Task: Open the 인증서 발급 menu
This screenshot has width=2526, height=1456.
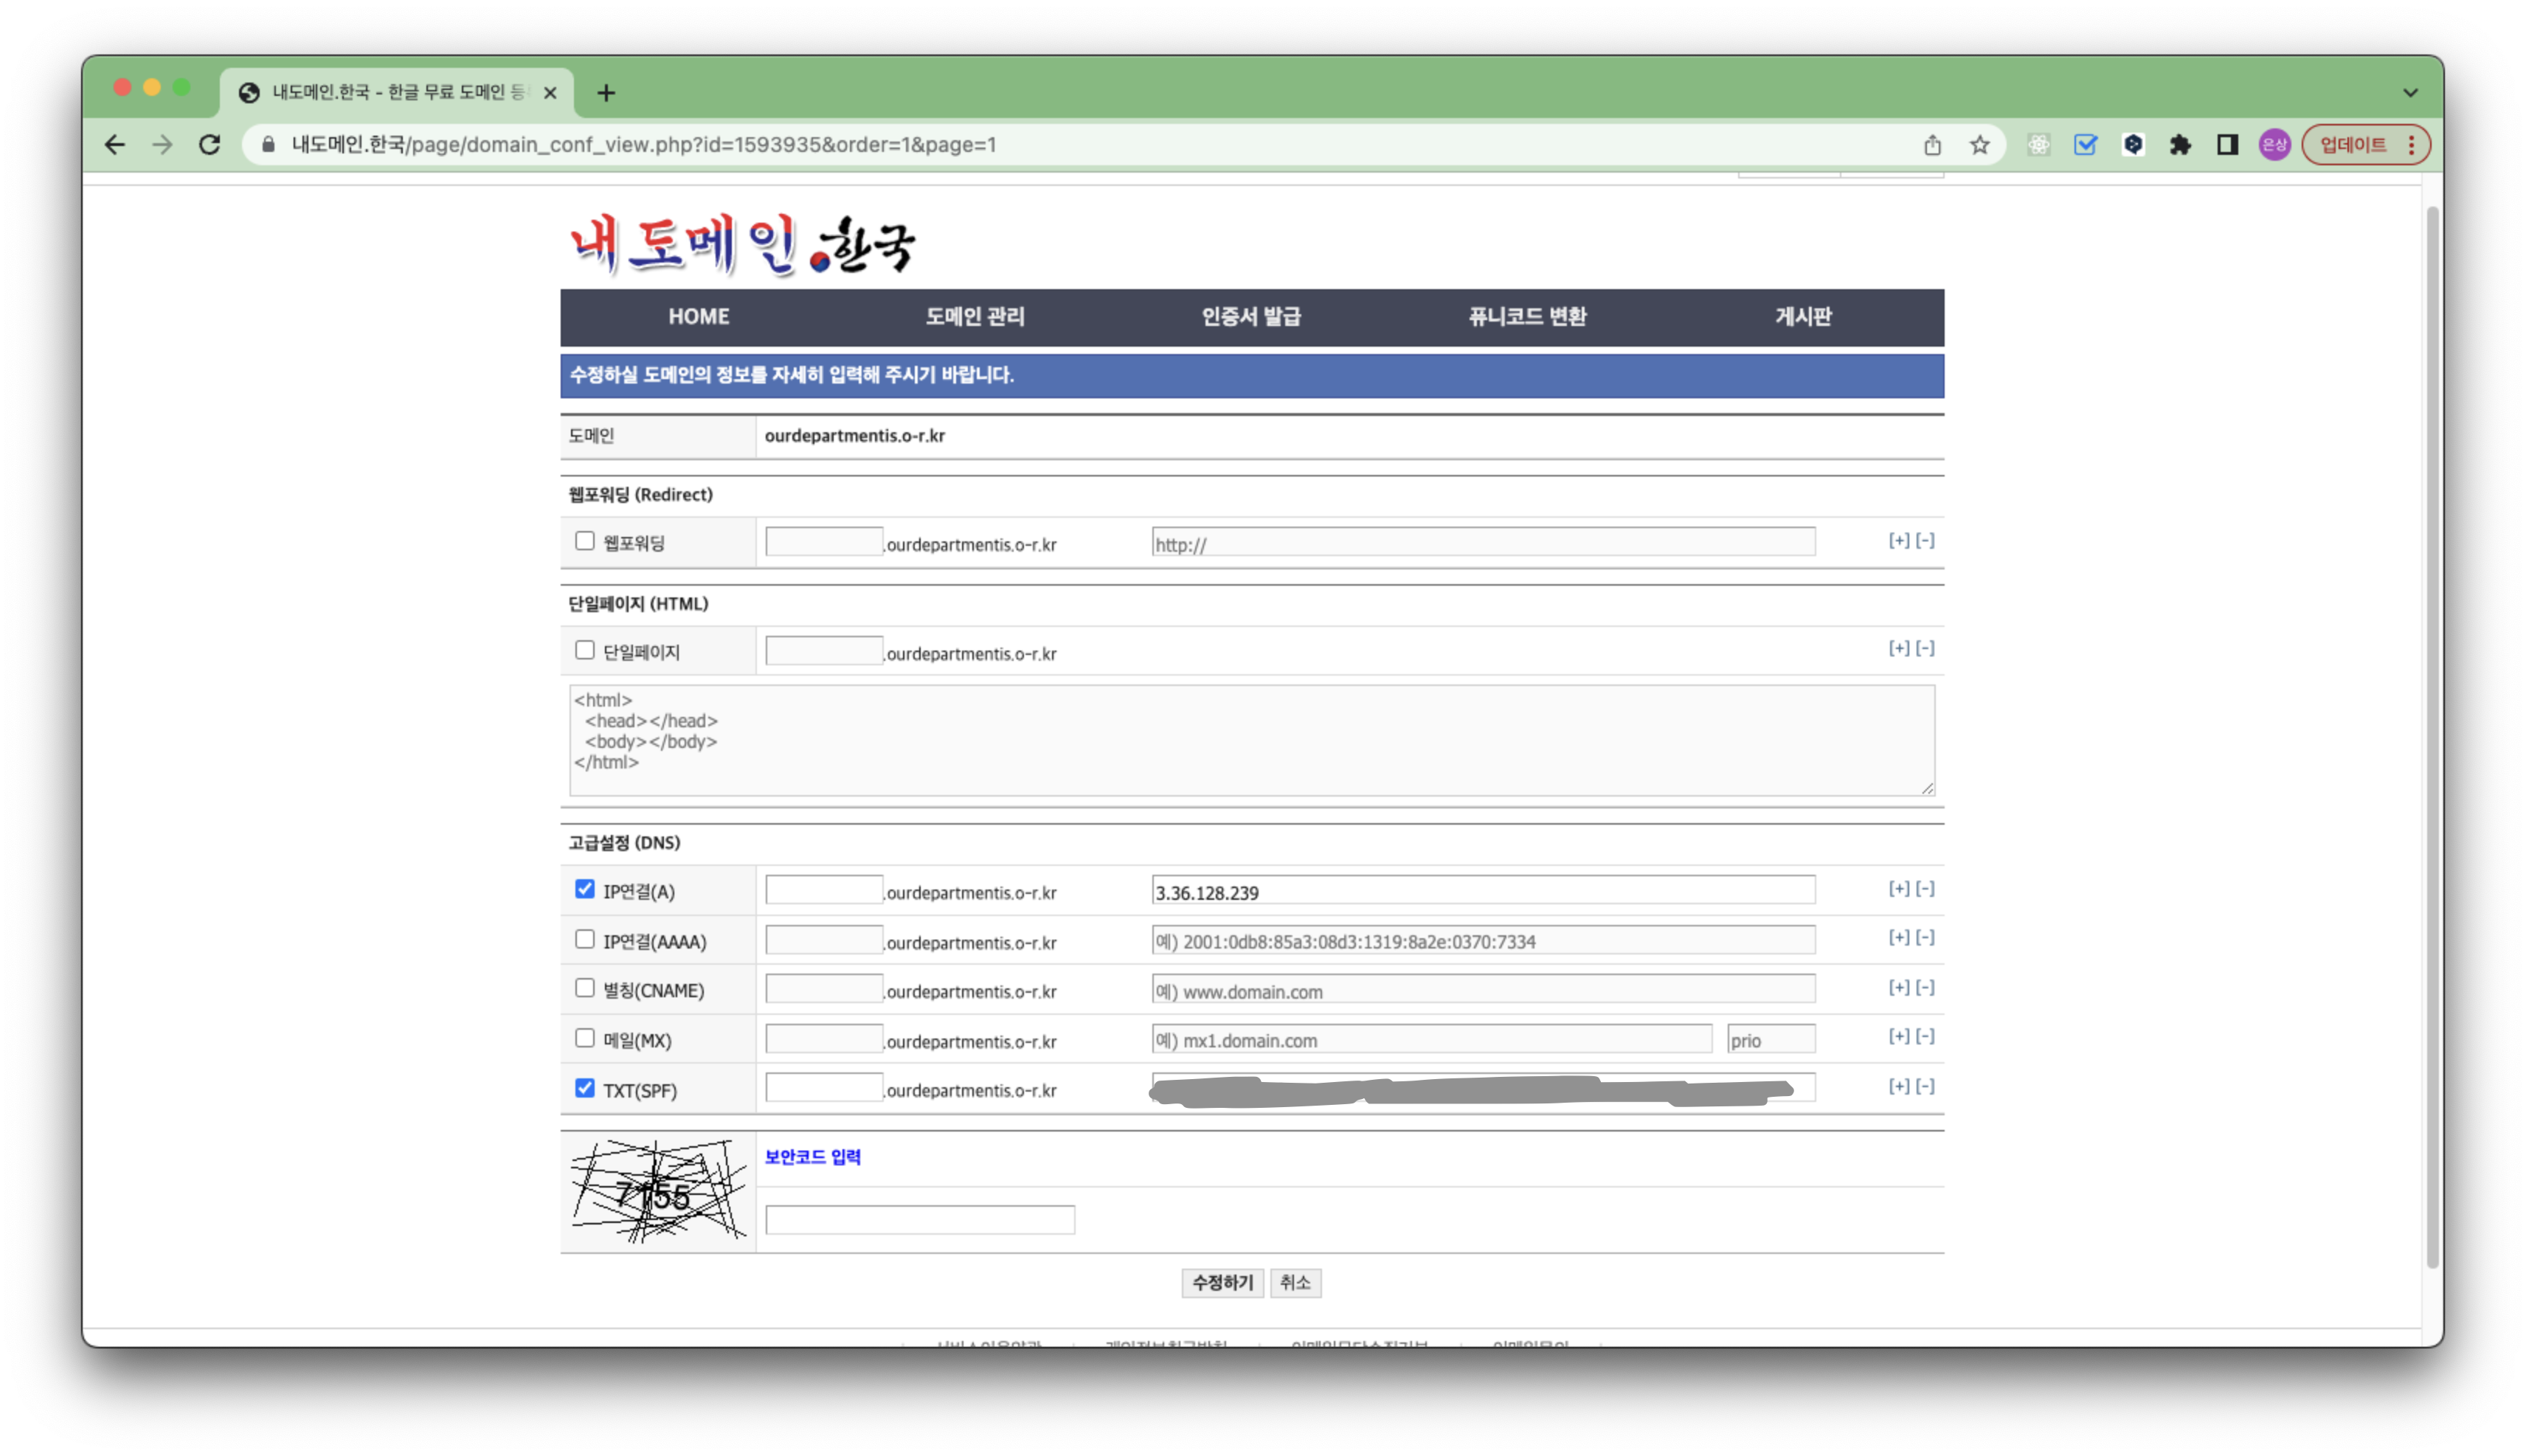Action: click(x=1251, y=317)
